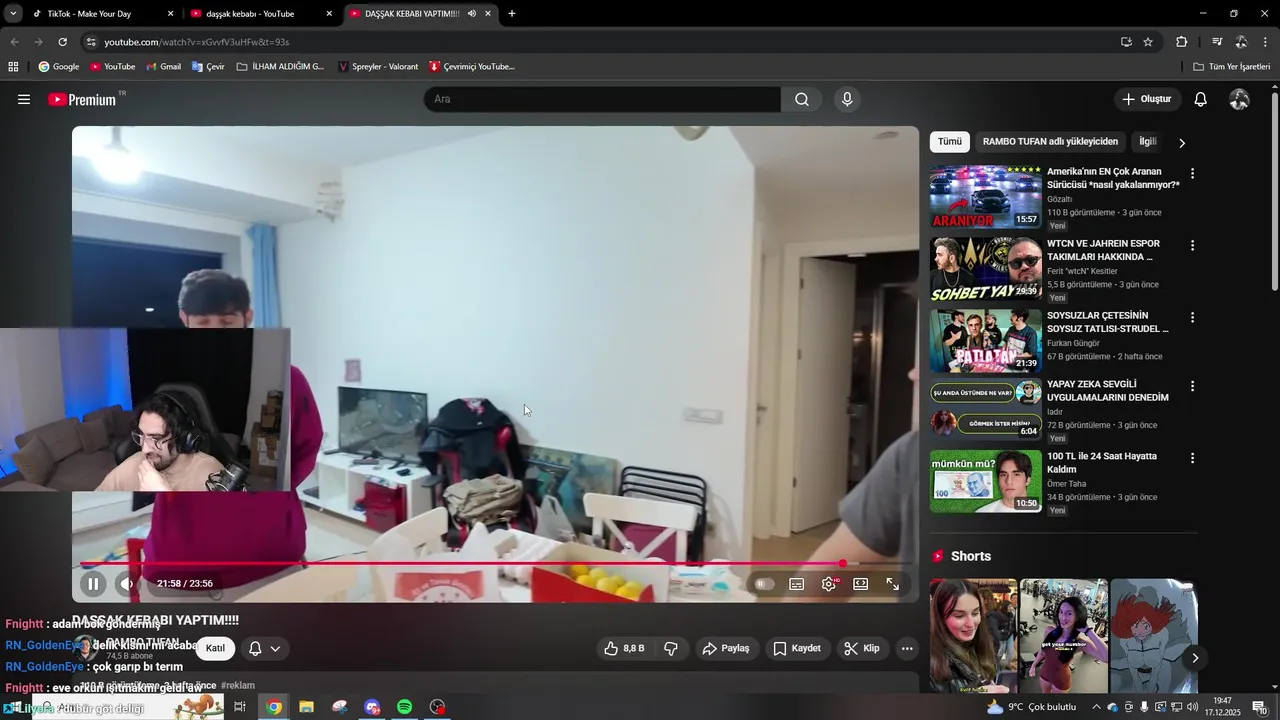Viewport: 1280px width, 720px height.
Task: Open Spotify from the taskbar
Action: tap(404, 707)
